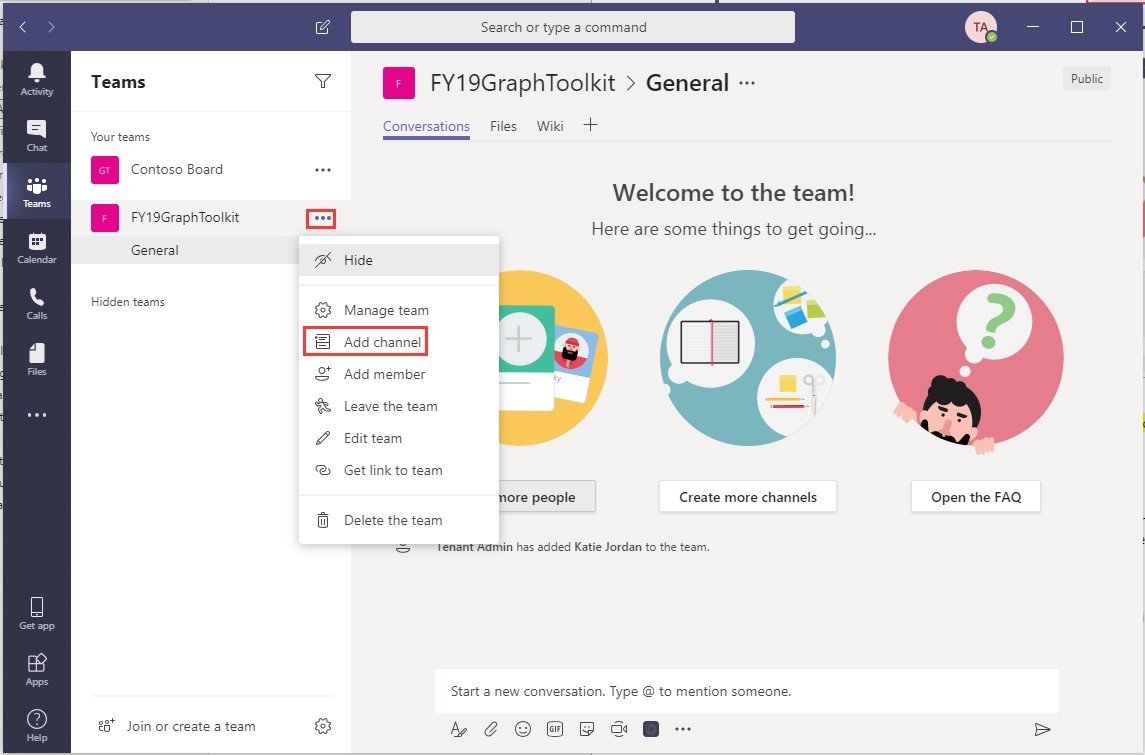This screenshot has width=1145, height=755.
Task: Click the Start a new conversation box
Action: pos(747,691)
